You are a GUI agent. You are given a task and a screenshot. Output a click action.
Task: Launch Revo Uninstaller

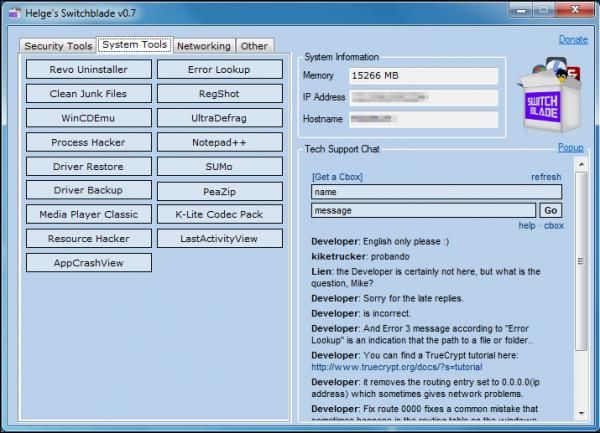click(89, 70)
